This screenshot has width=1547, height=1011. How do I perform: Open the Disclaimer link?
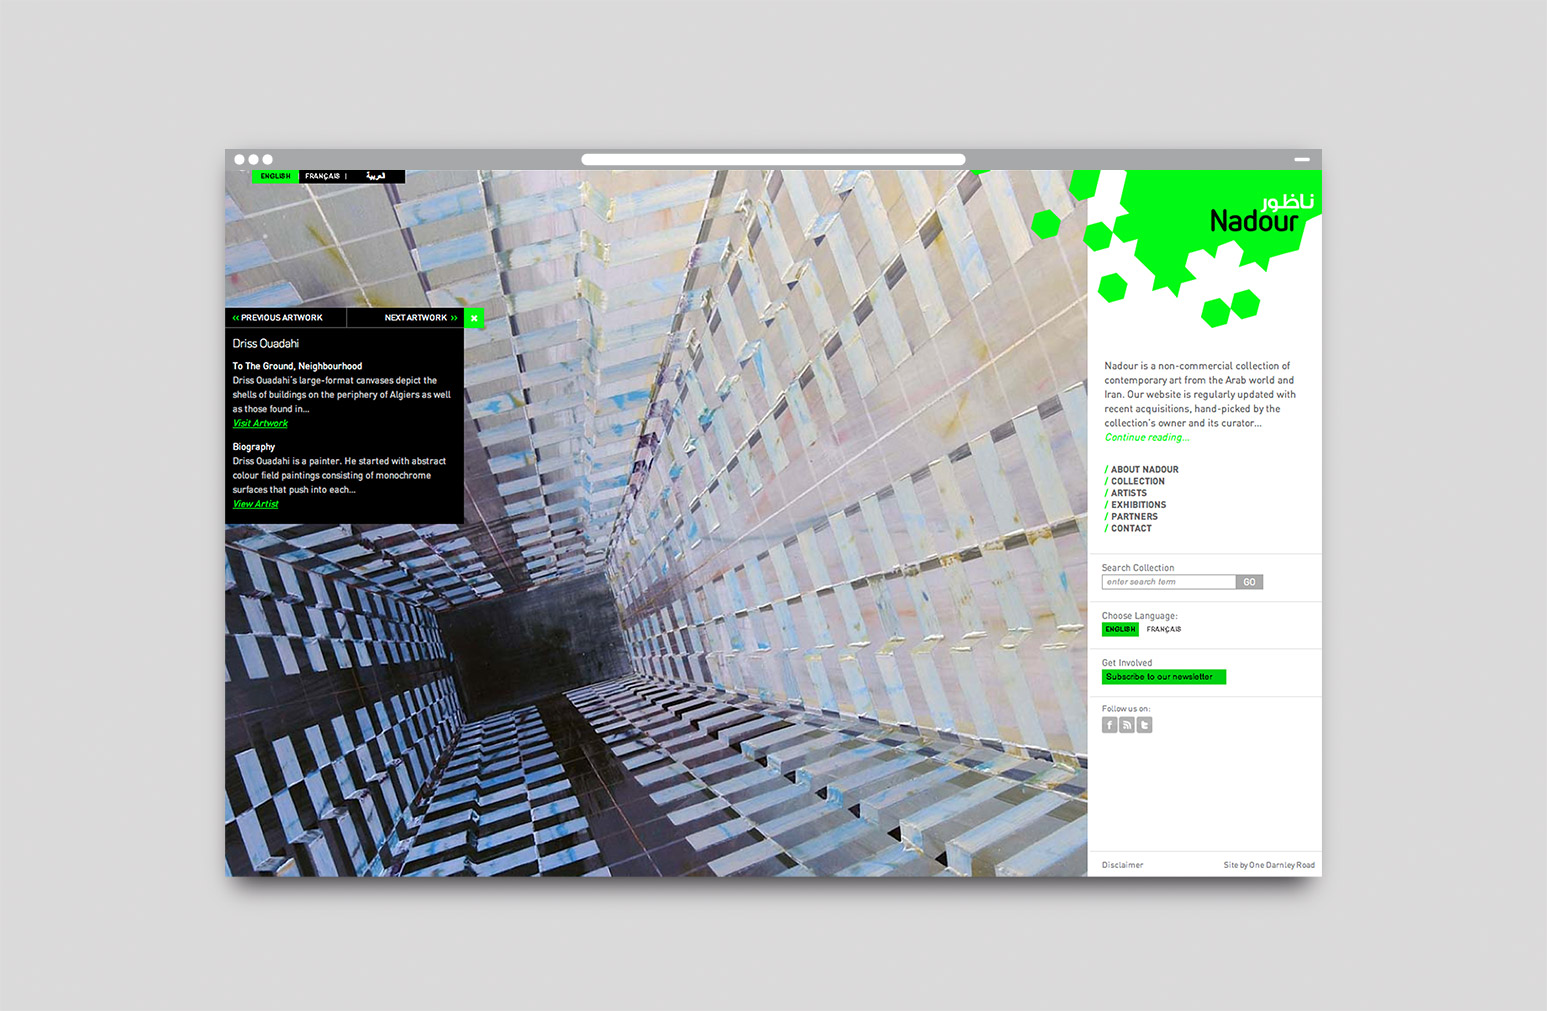pos(1122,865)
